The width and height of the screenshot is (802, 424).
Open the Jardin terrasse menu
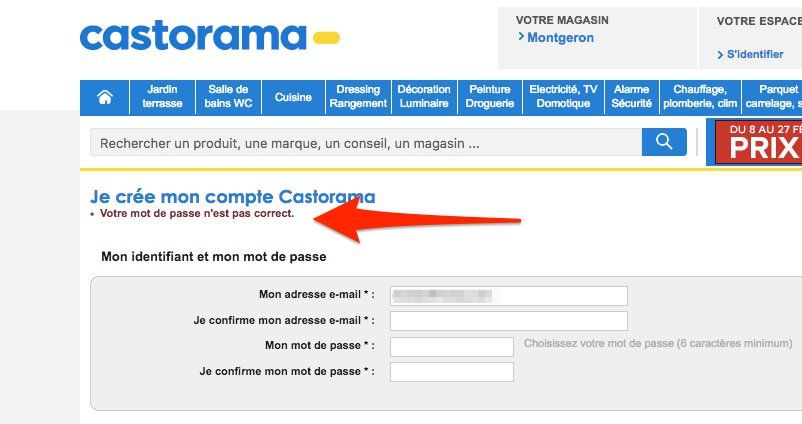click(162, 96)
